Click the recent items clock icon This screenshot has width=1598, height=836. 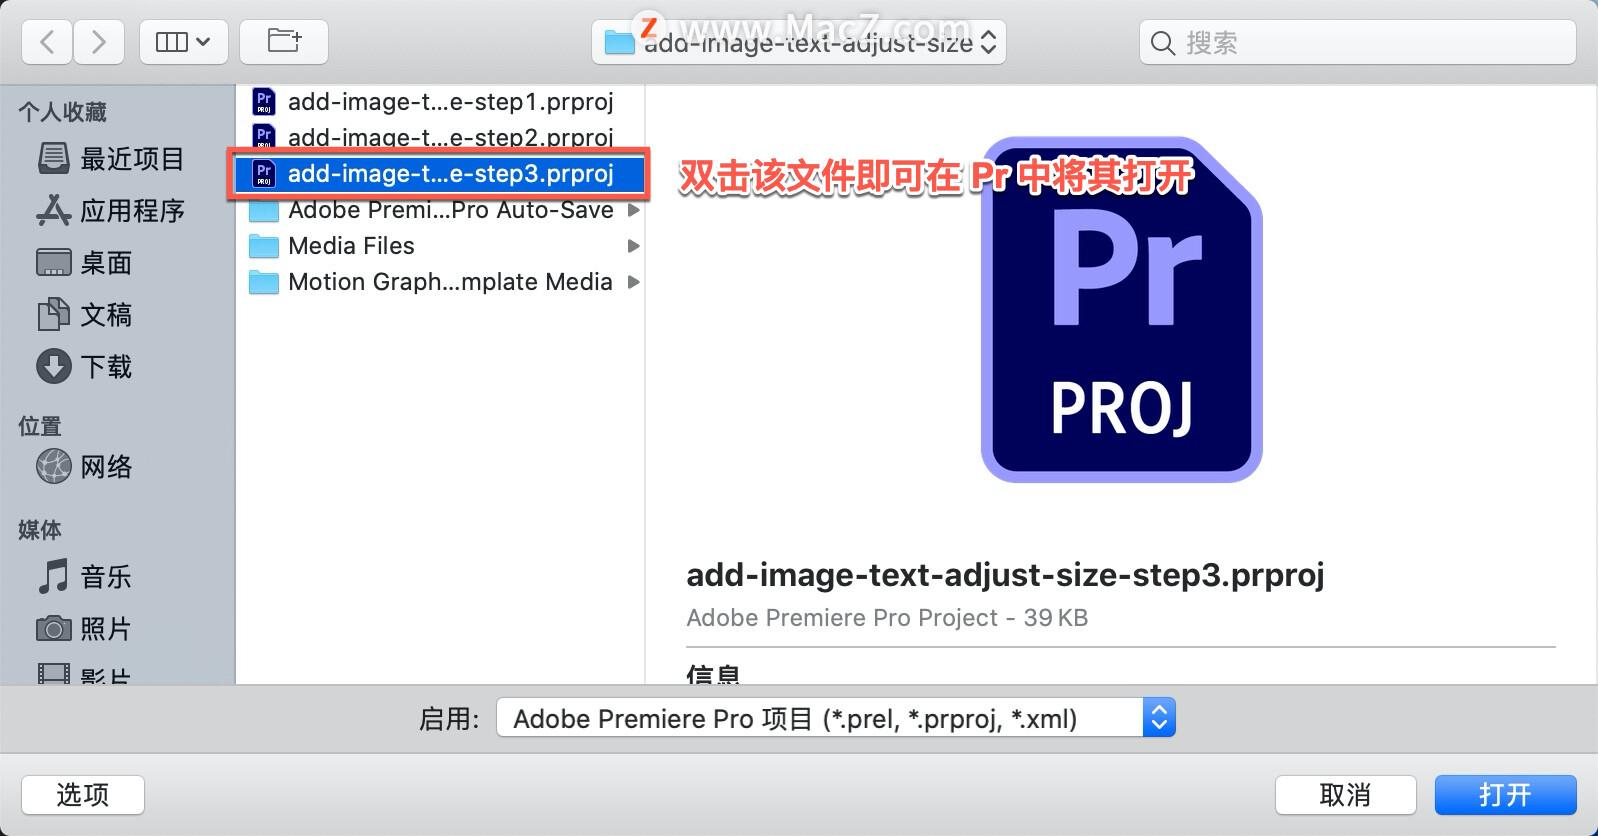[x=54, y=159]
